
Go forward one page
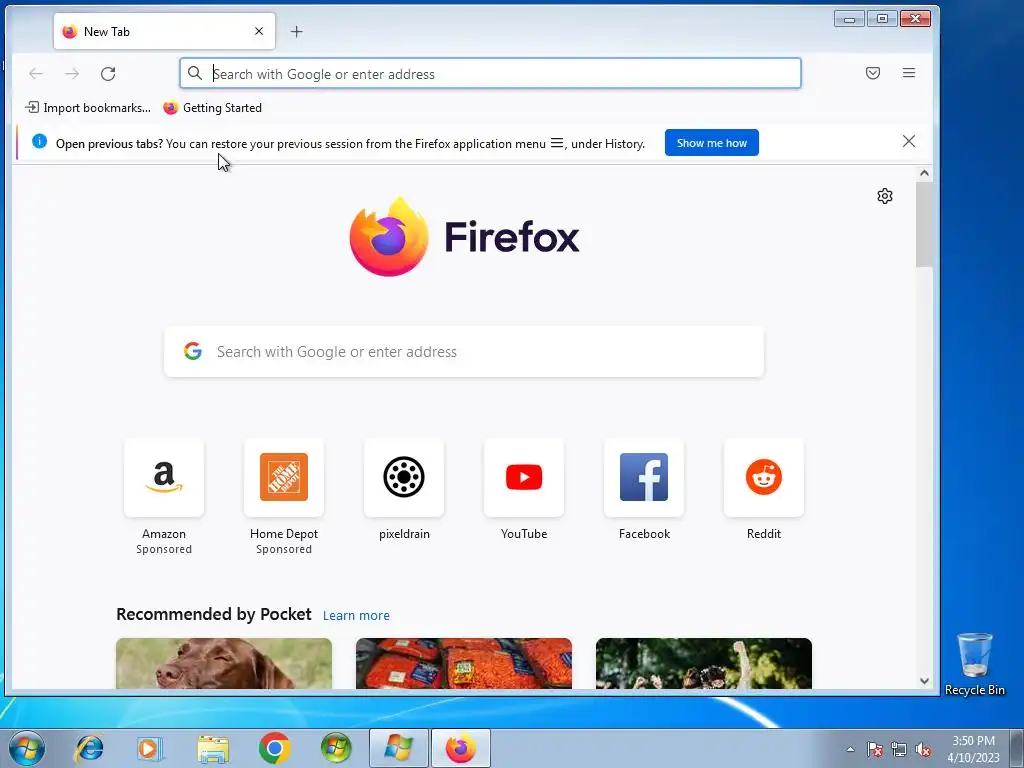coord(72,74)
